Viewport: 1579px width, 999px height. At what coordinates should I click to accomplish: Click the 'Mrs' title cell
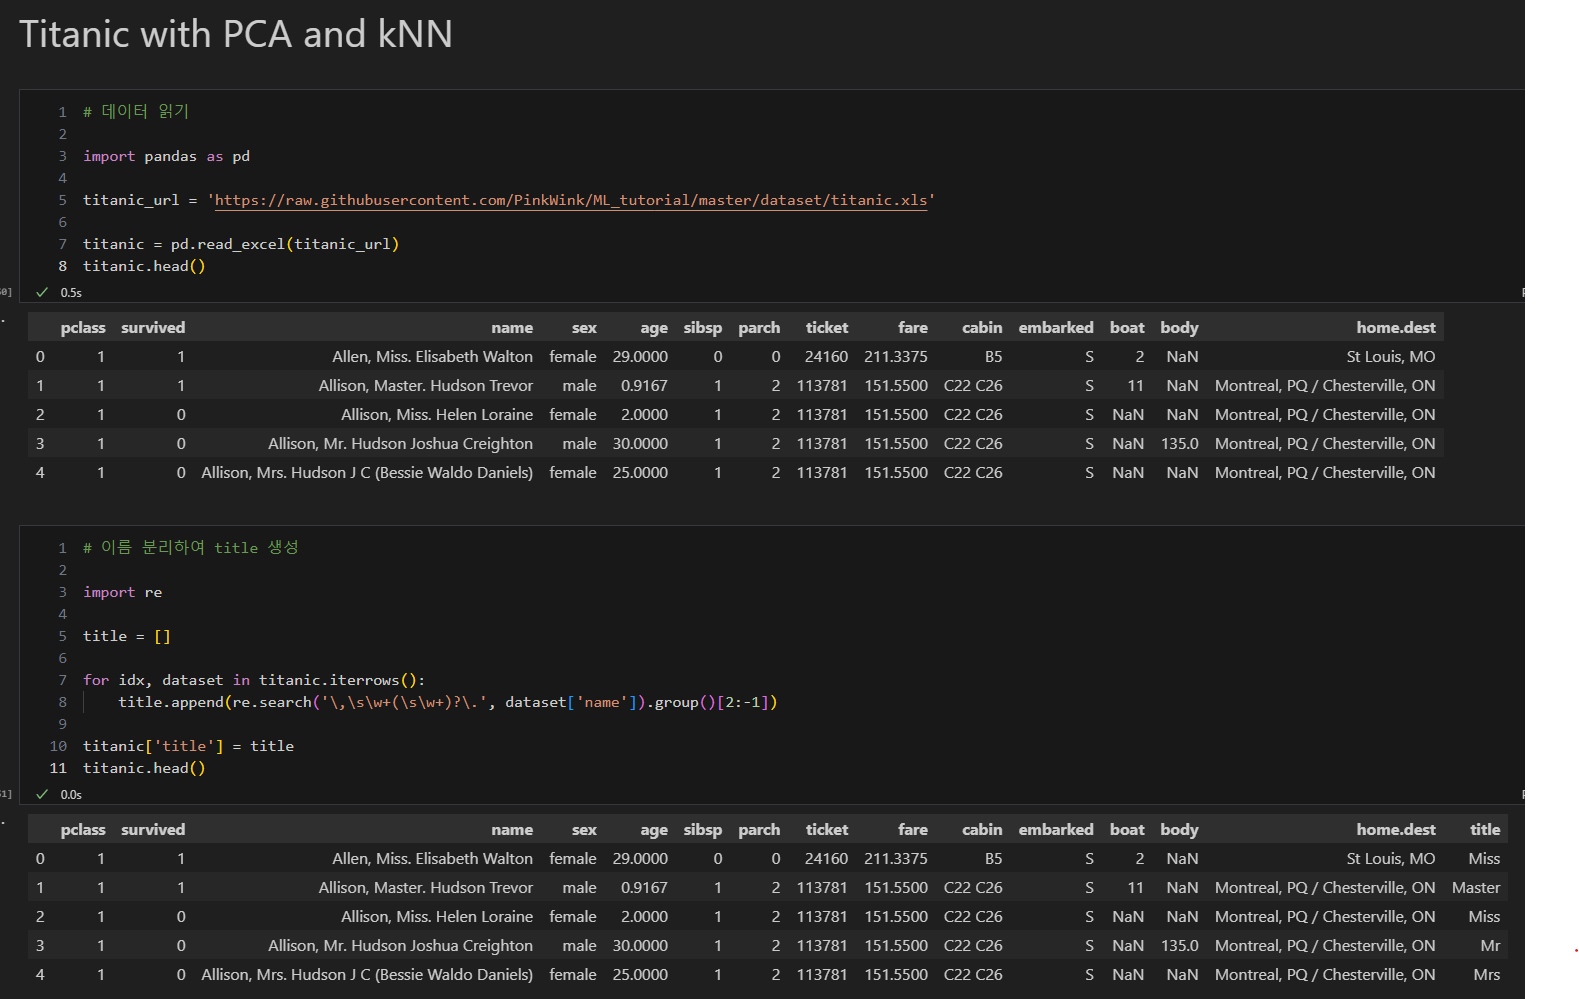tap(1487, 975)
